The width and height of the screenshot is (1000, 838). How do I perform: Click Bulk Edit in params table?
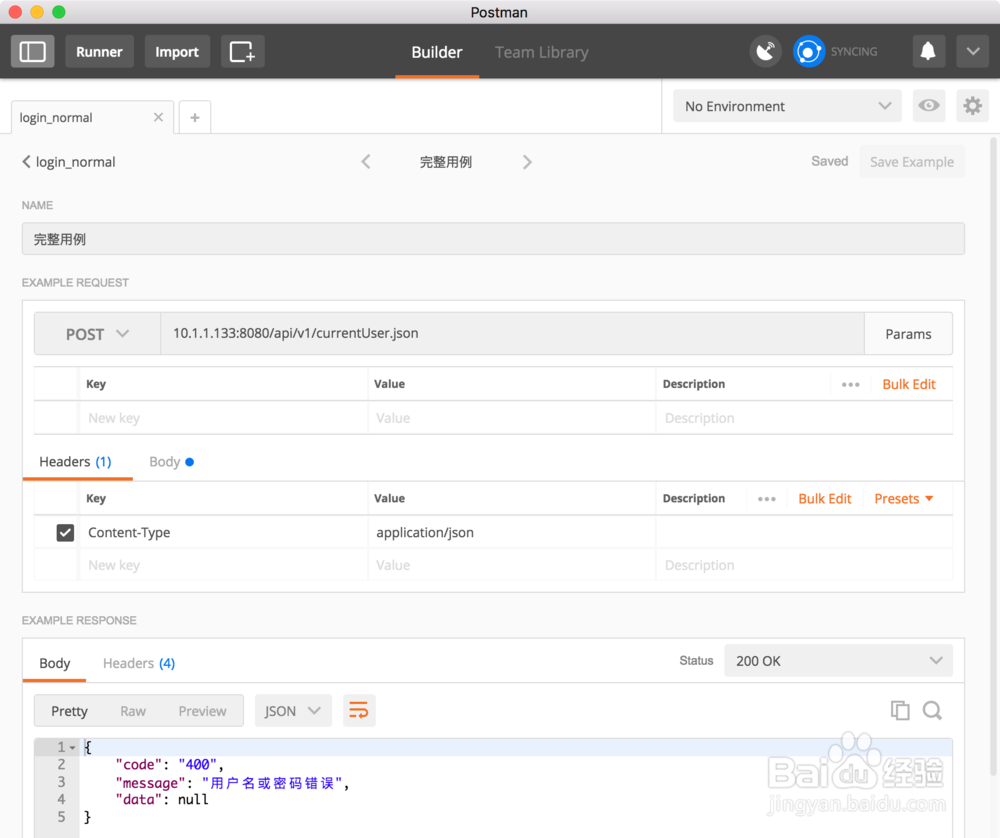(x=909, y=385)
